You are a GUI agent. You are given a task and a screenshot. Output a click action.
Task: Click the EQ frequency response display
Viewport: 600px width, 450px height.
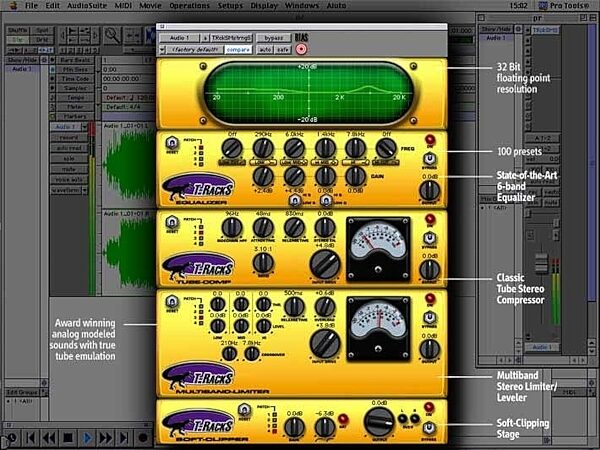point(308,93)
